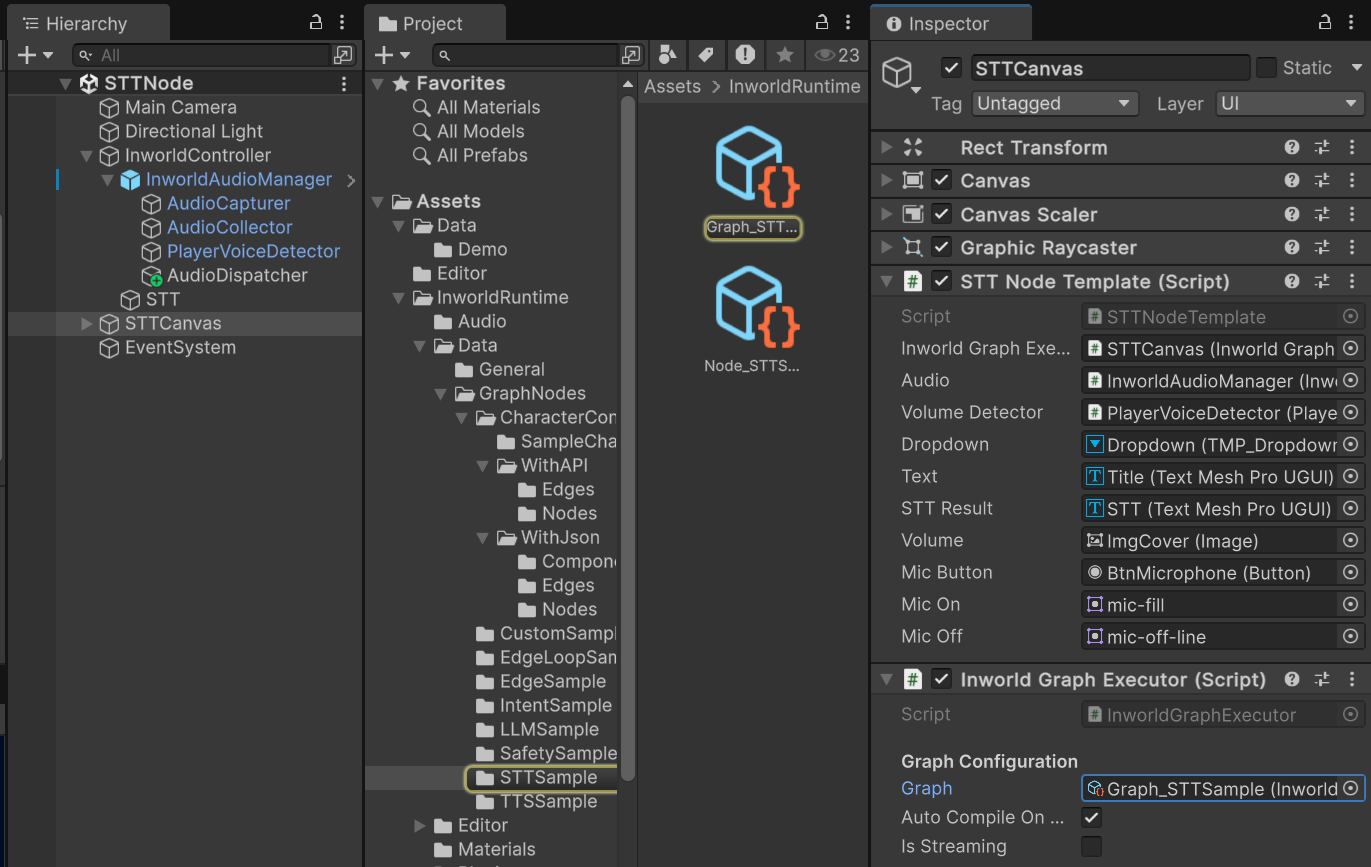Click the help icon on the Canvas component
This screenshot has height=867, width=1371.
[x=1291, y=180]
